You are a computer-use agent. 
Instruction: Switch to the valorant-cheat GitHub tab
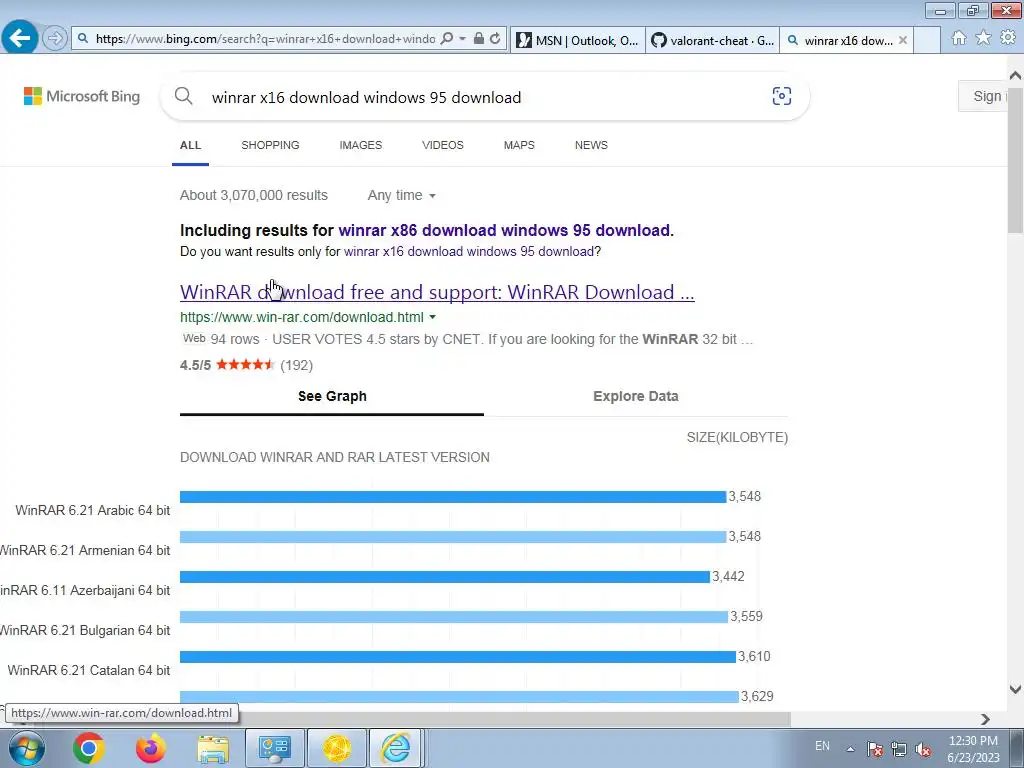point(712,40)
